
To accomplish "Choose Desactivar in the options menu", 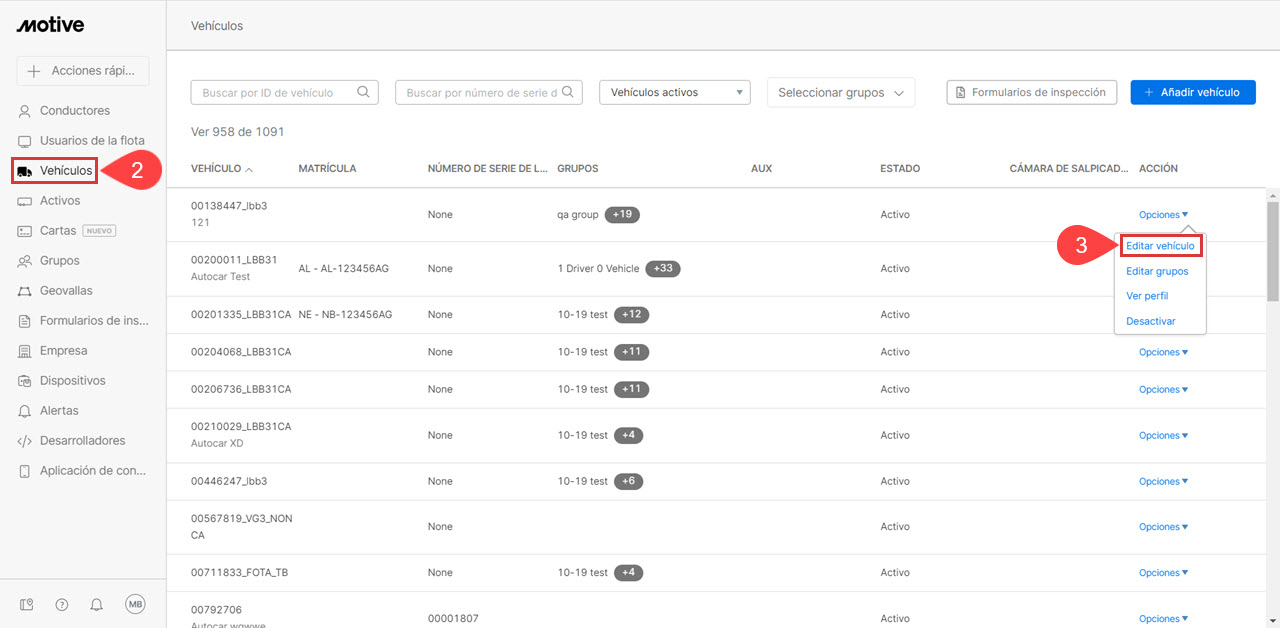I will 1151,321.
